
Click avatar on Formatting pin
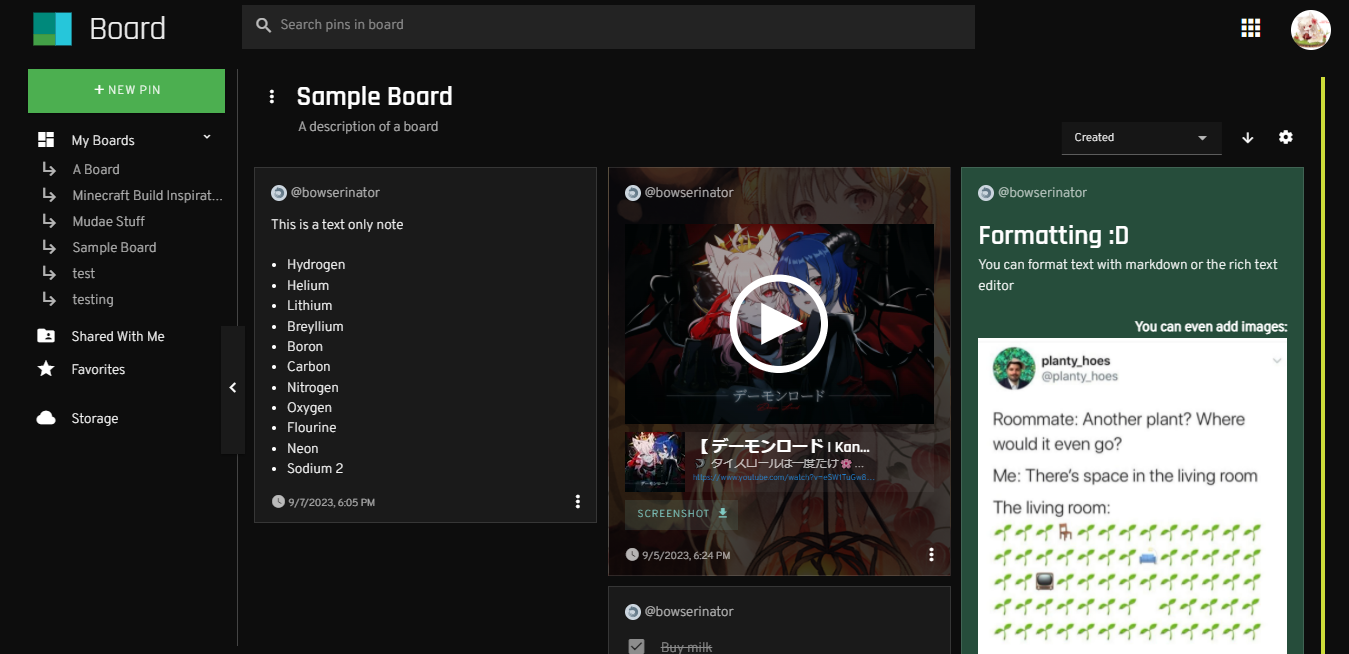click(986, 193)
